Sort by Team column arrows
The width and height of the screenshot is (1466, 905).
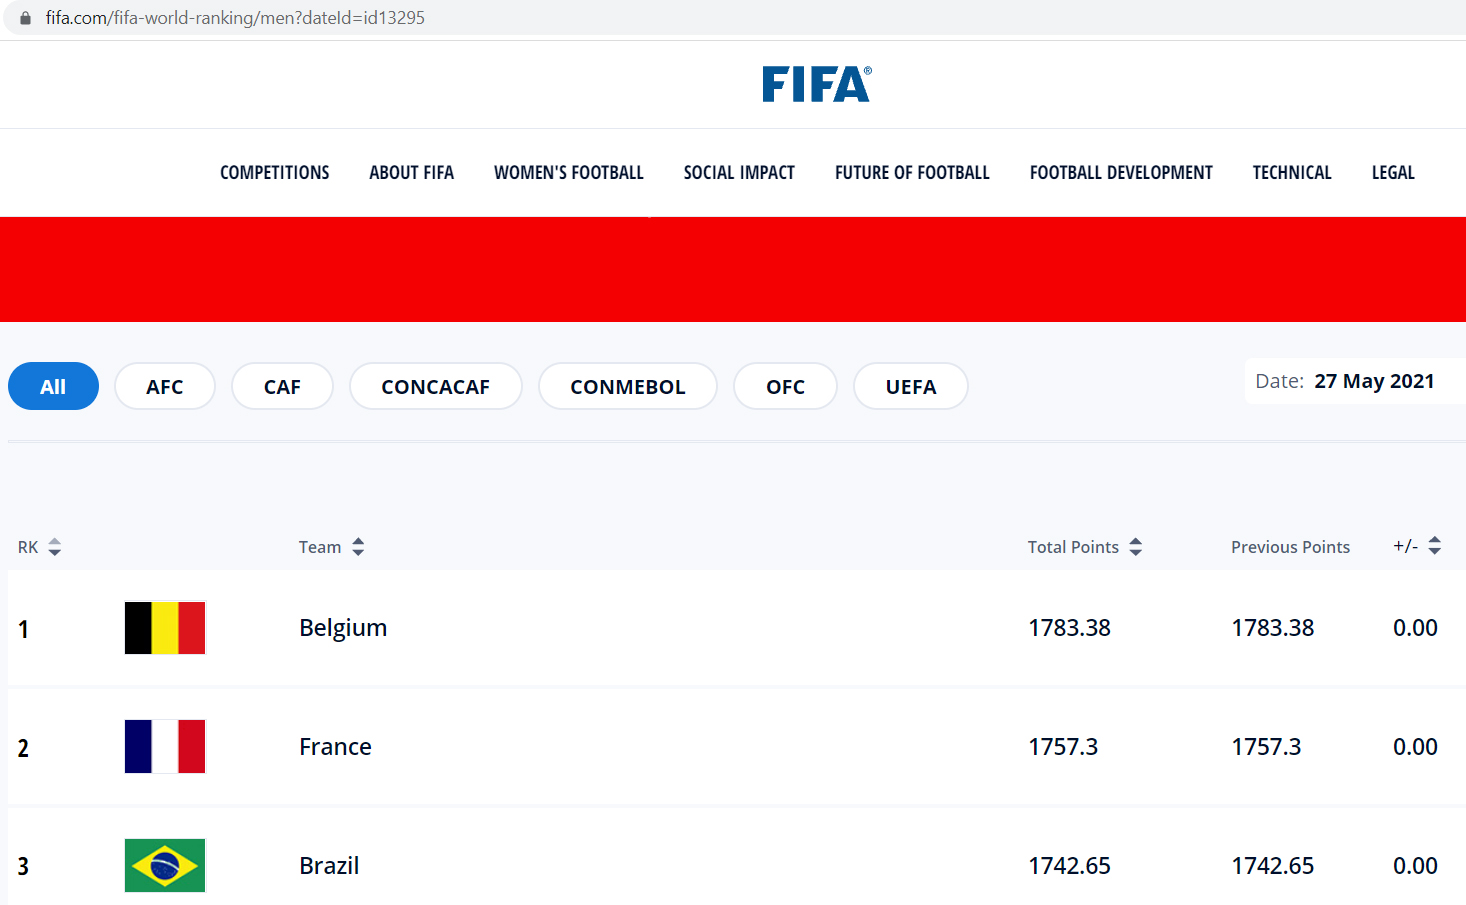[x=358, y=547]
